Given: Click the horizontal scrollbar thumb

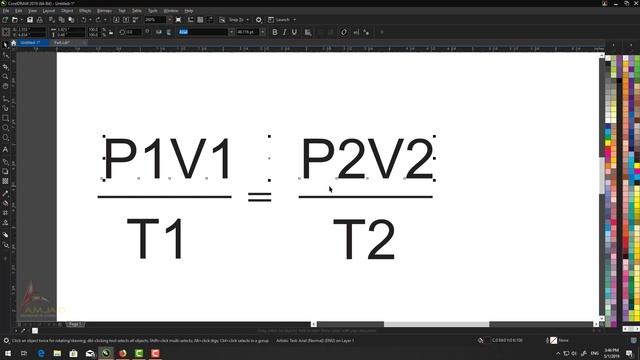Looking at the screenshot, I should pyautogui.click(x=436, y=324).
